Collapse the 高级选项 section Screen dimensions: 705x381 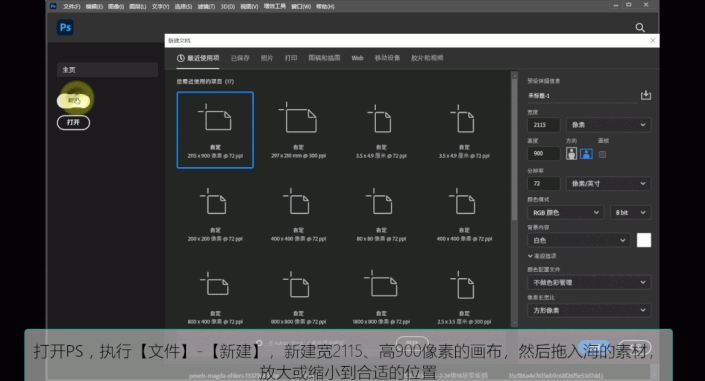[542, 256]
